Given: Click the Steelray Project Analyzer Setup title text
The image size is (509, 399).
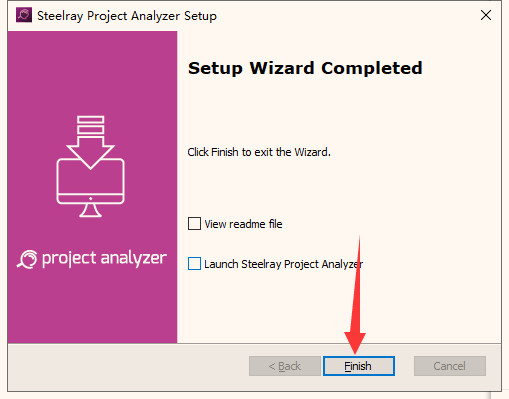Looking at the screenshot, I should click(x=127, y=16).
